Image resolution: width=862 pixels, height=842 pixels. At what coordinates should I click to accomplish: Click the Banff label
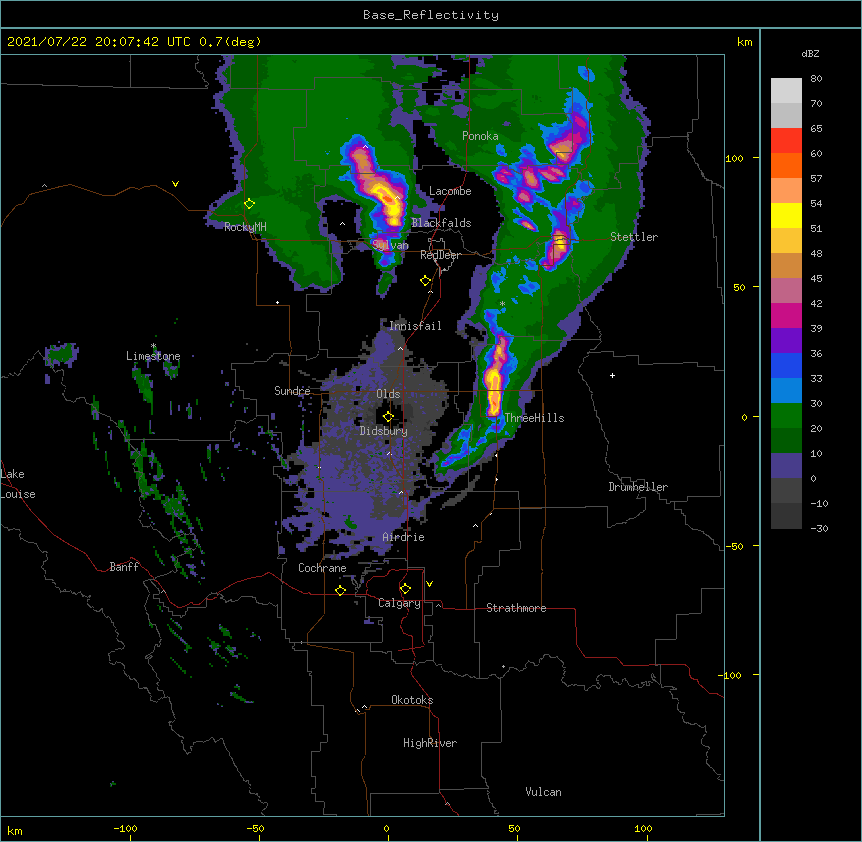[x=124, y=567]
